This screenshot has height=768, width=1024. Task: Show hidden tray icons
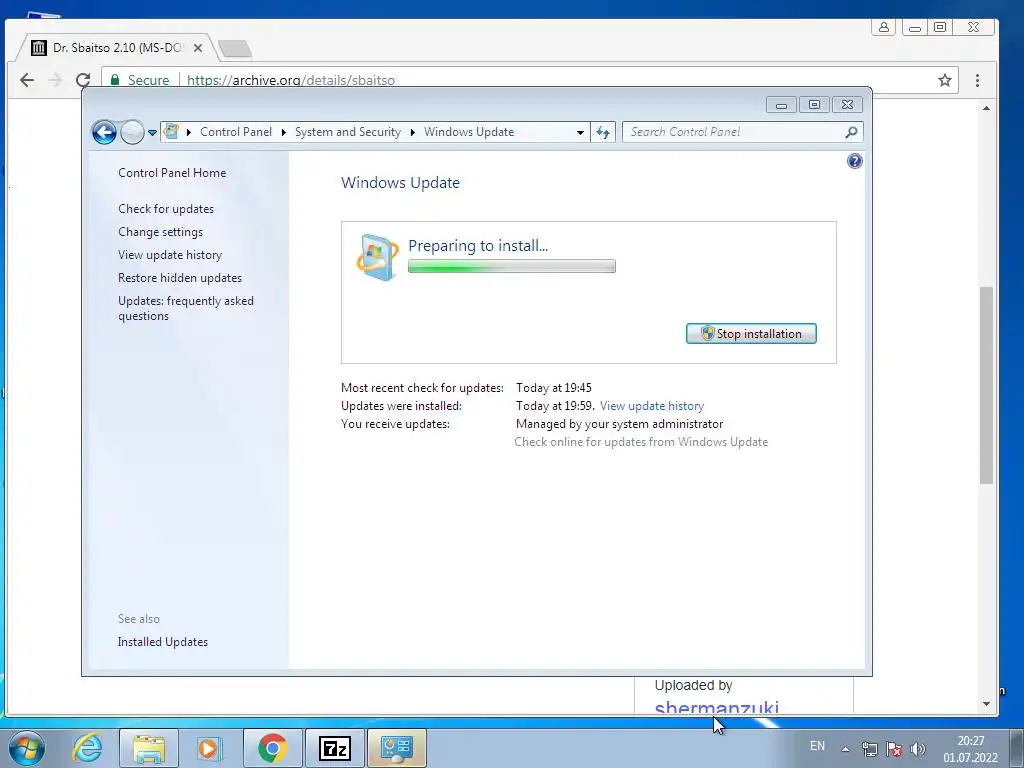pos(845,749)
